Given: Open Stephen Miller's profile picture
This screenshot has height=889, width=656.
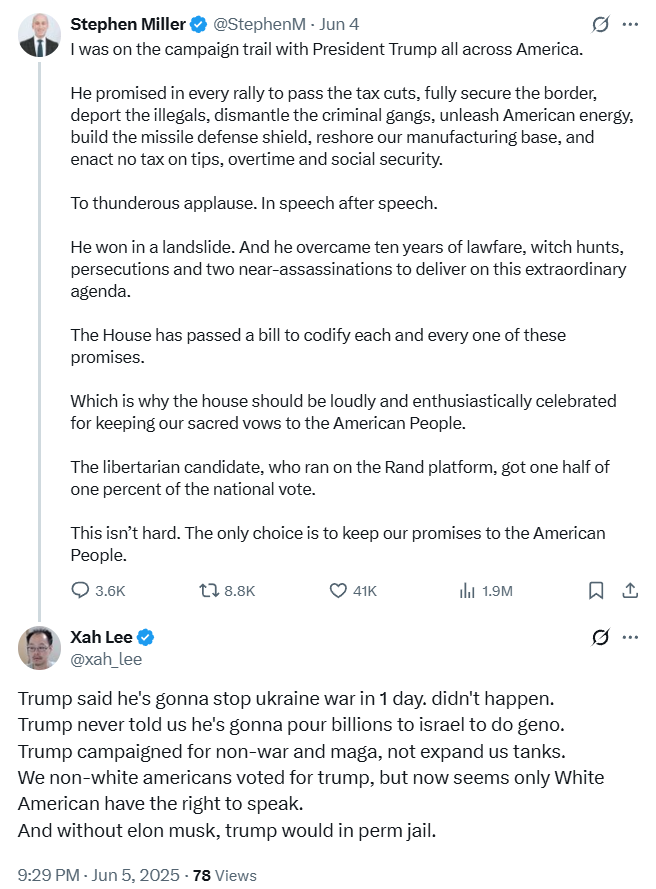Looking at the screenshot, I should [39, 35].
